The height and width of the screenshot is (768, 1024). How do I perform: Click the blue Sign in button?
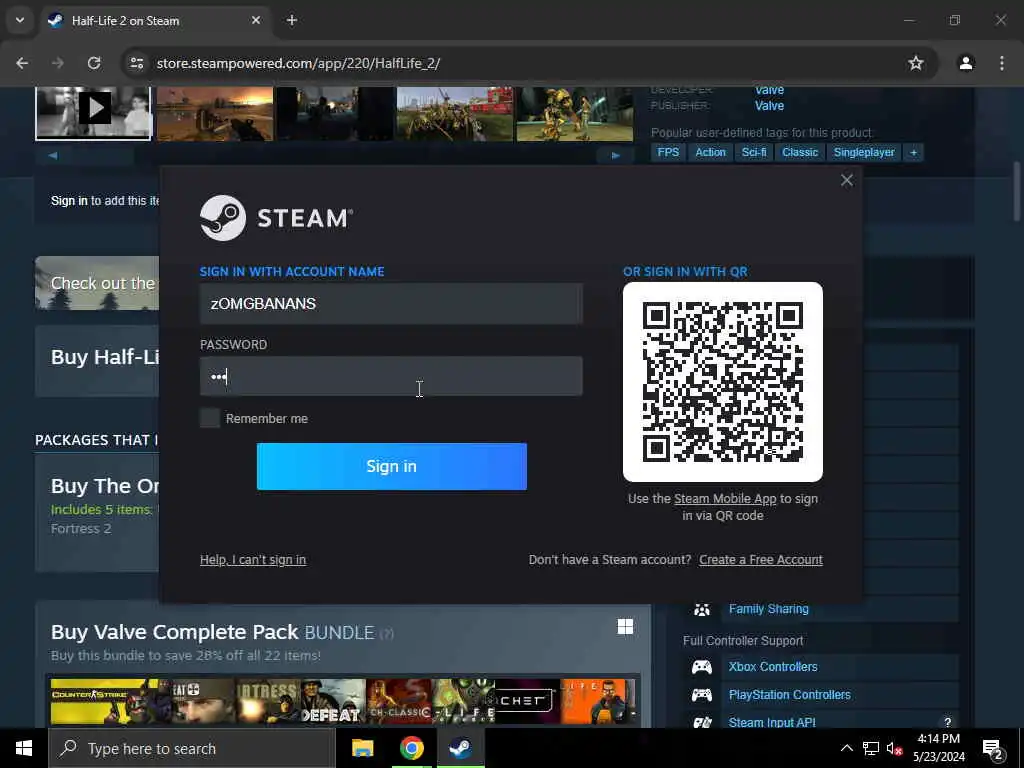point(392,466)
